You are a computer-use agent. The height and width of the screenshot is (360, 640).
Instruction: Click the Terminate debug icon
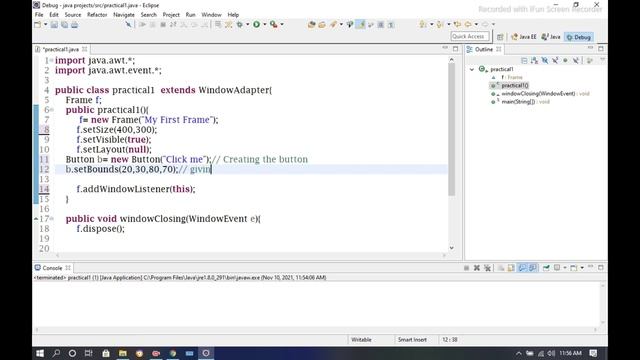tap(163, 25)
